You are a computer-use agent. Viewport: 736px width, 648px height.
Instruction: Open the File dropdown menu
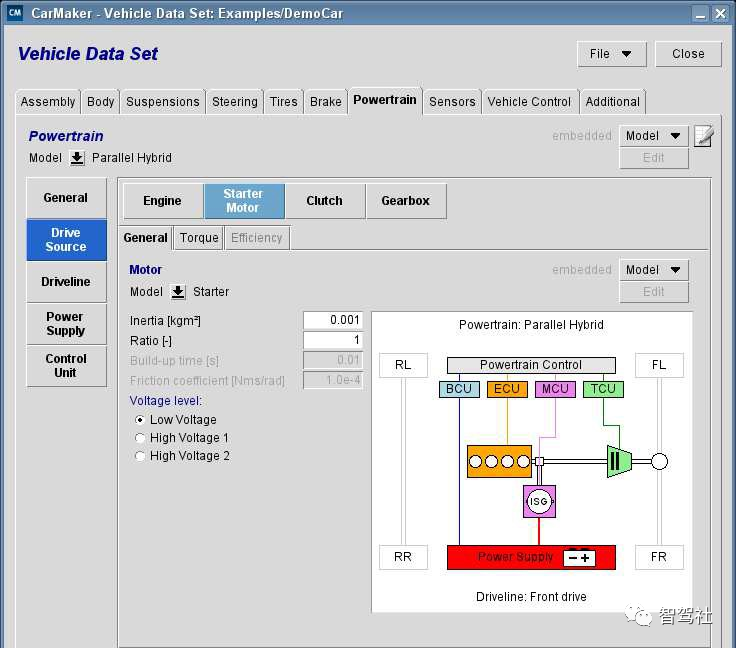click(611, 54)
